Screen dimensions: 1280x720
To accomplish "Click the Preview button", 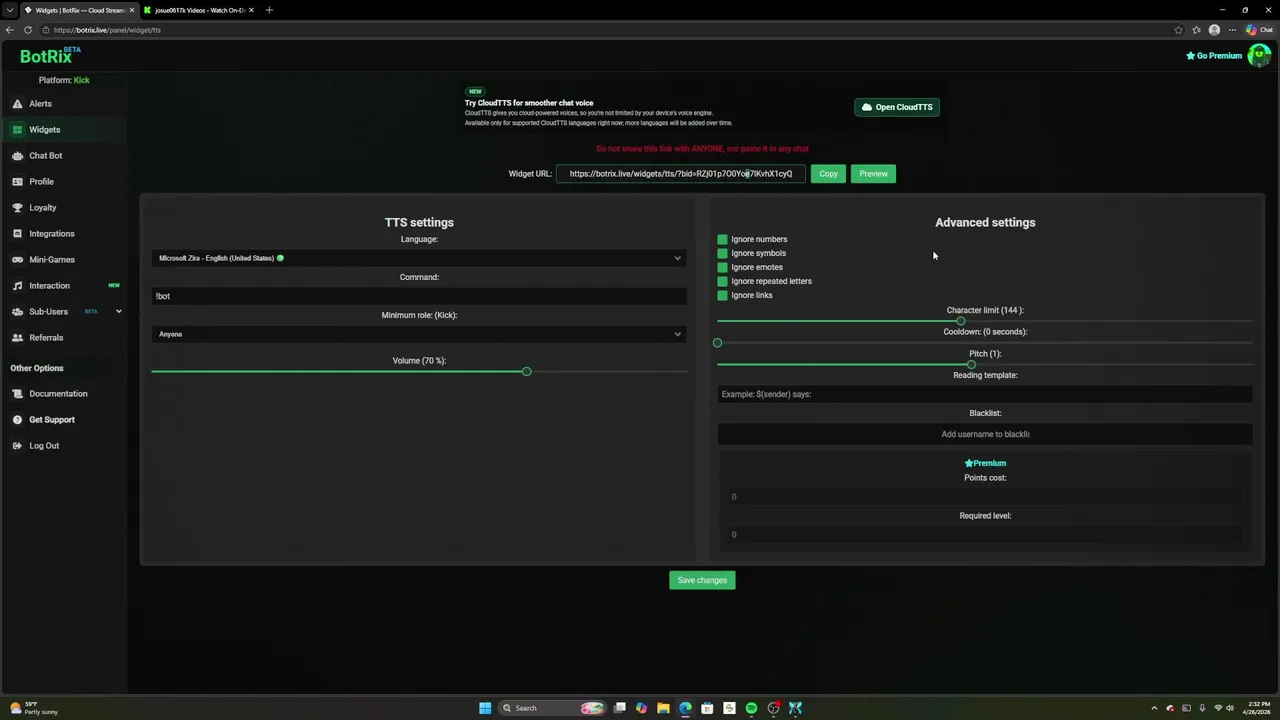I will click(873, 174).
